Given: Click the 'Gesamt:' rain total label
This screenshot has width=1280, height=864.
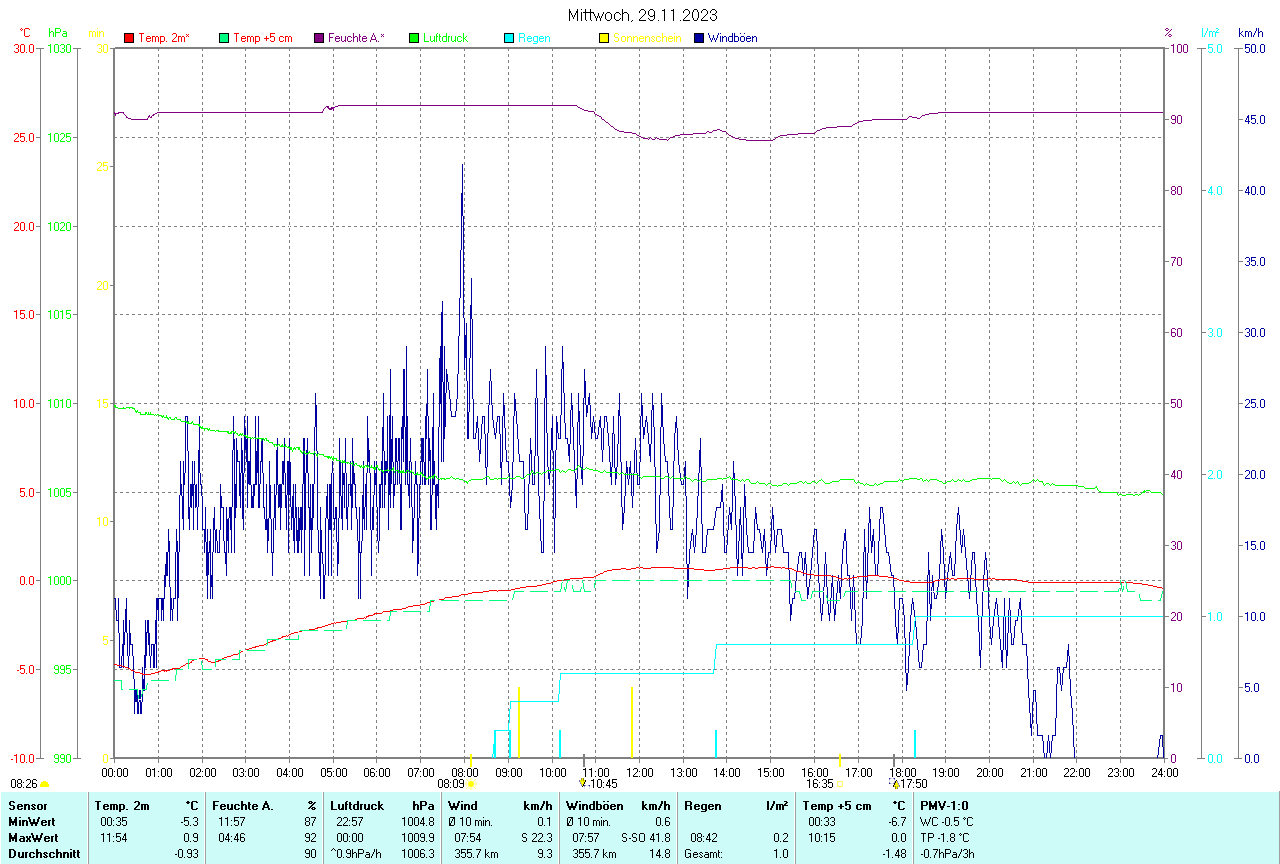Looking at the screenshot, I should [x=703, y=854].
